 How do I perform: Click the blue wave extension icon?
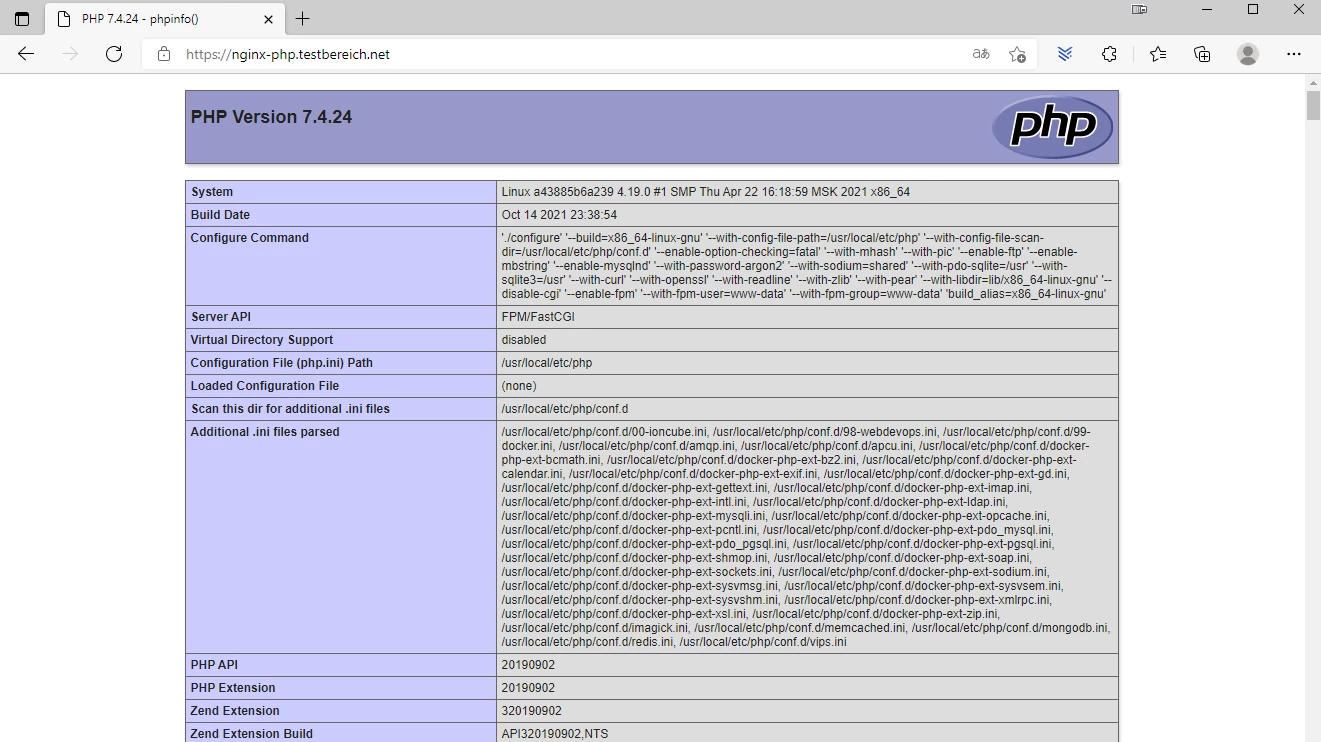(x=1065, y=54)
